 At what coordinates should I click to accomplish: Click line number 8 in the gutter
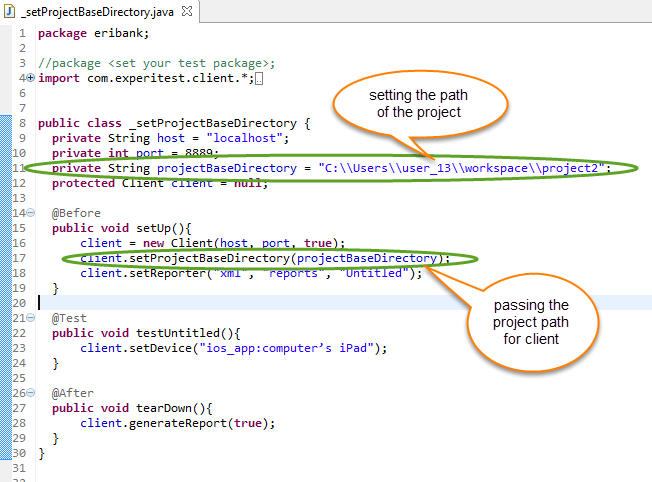pyautogui.click(x=22, y=123)
